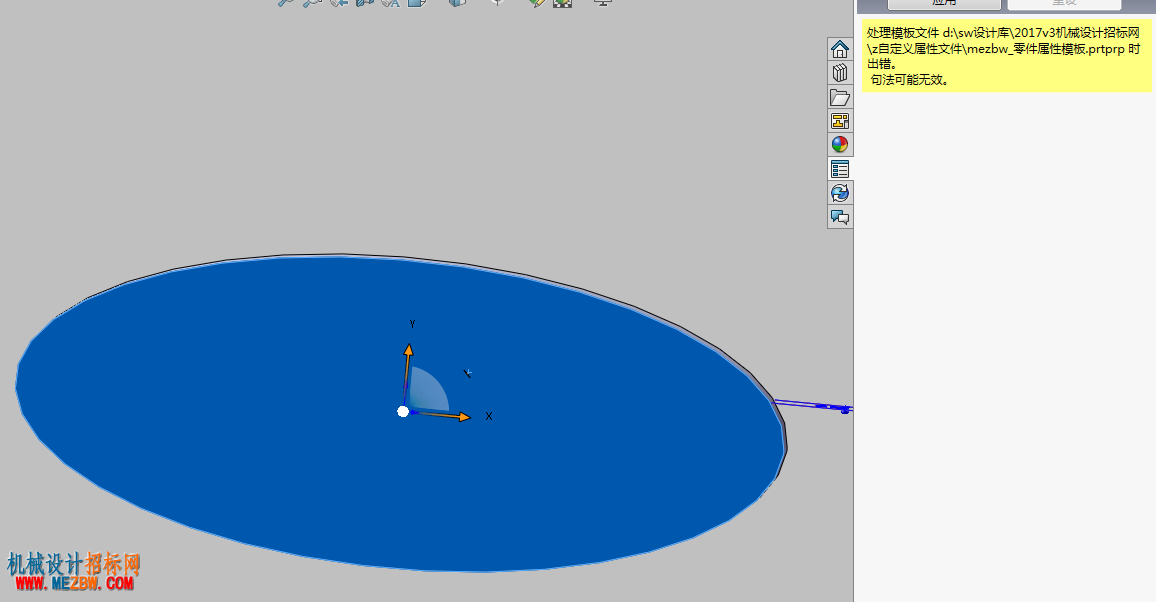The width and height of the screenshot is (1156, 602).
Task: Click the Previous View toolbar icon
Action: (339, 2)
